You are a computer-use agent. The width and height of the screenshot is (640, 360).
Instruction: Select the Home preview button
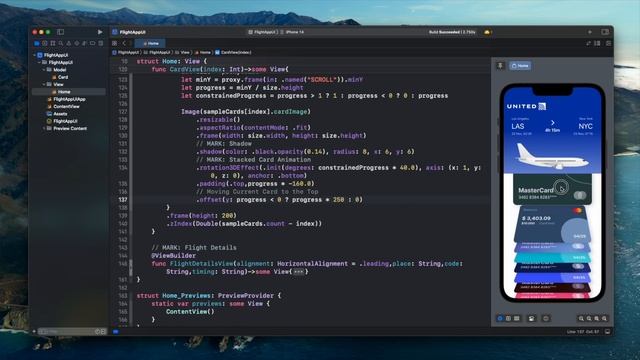(520, 65)
